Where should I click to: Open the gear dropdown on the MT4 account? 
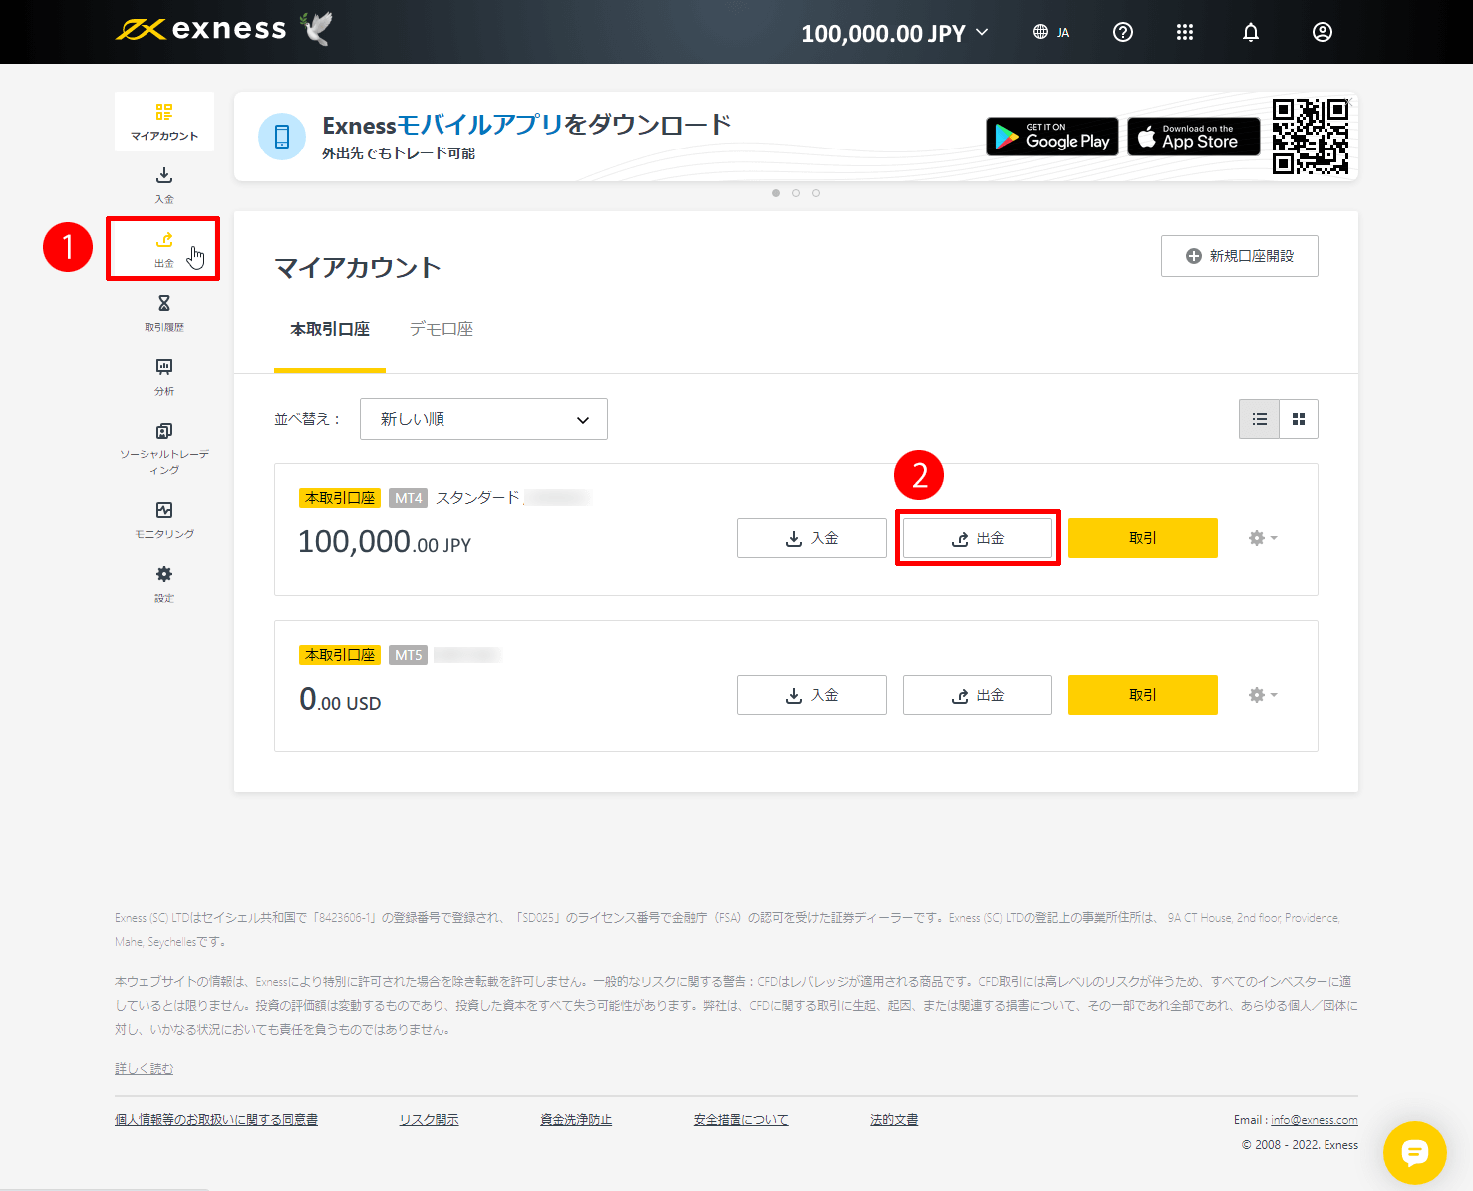[x=1262, y=537]
